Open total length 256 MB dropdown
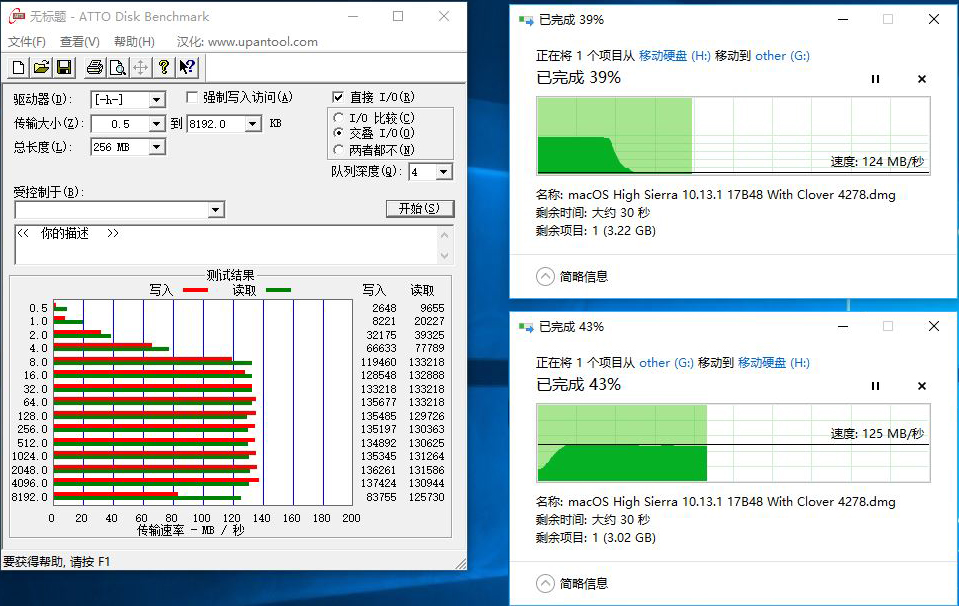 pos(157,147)
